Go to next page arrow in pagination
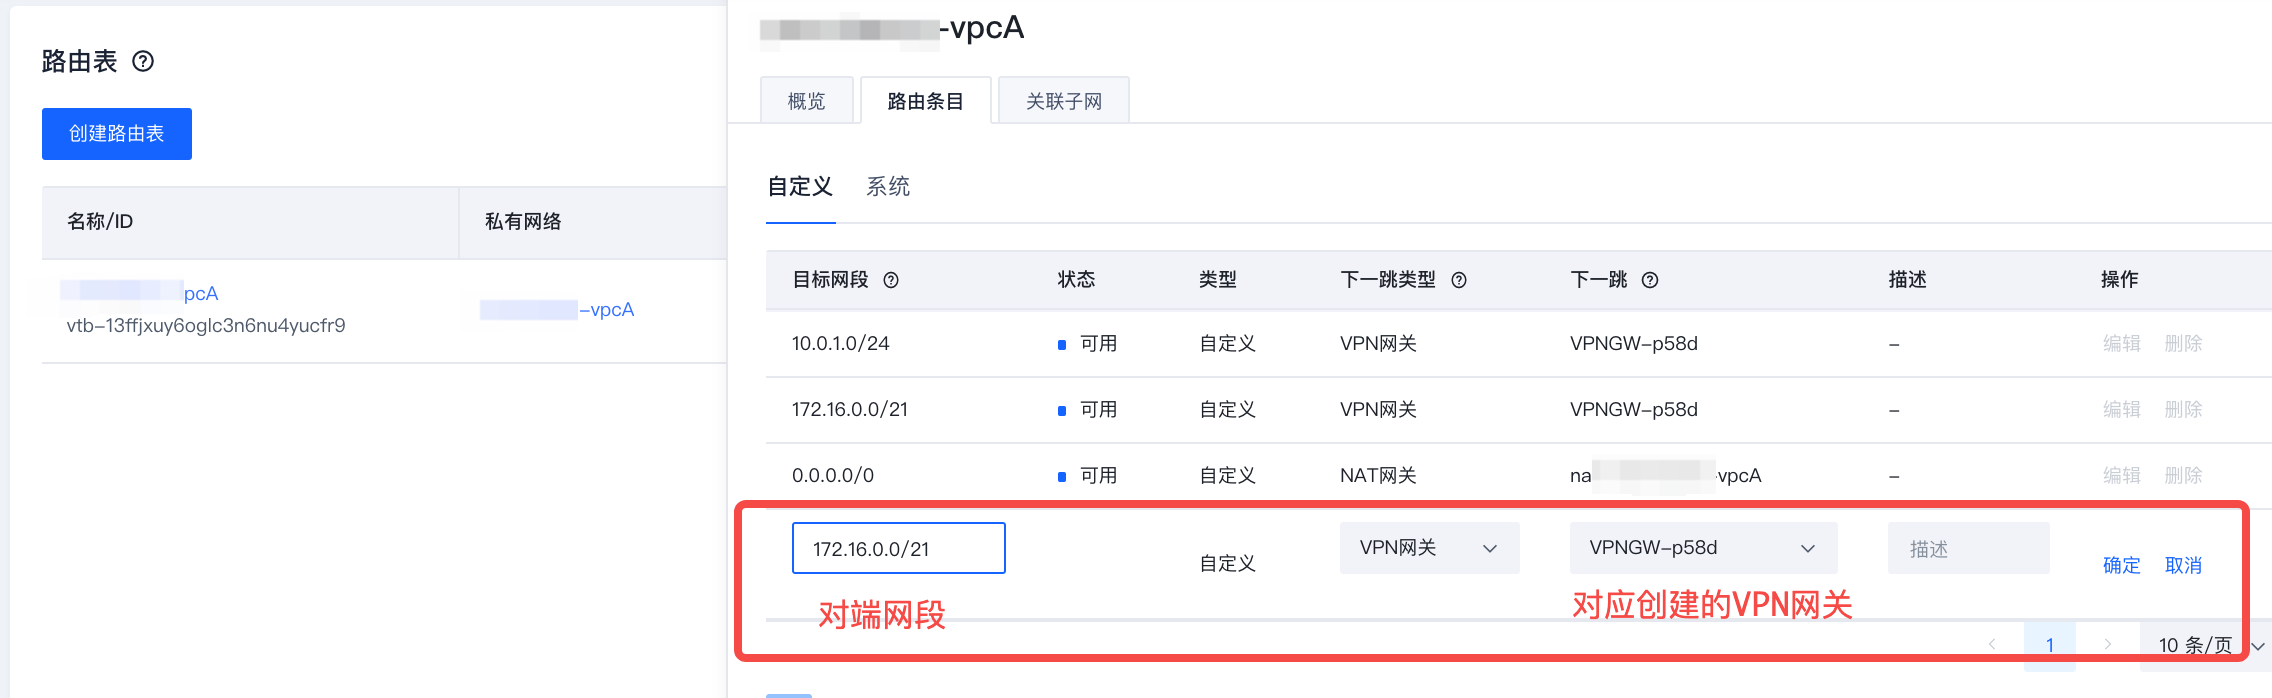Viewport: 2272px width, 698px height. pyautogui.click(x=2108, y=644)
